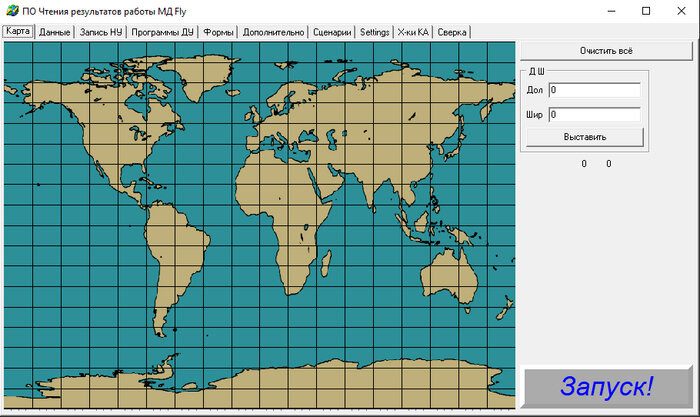
Task: Click the Выставить button
Action: tap(585, 137)
